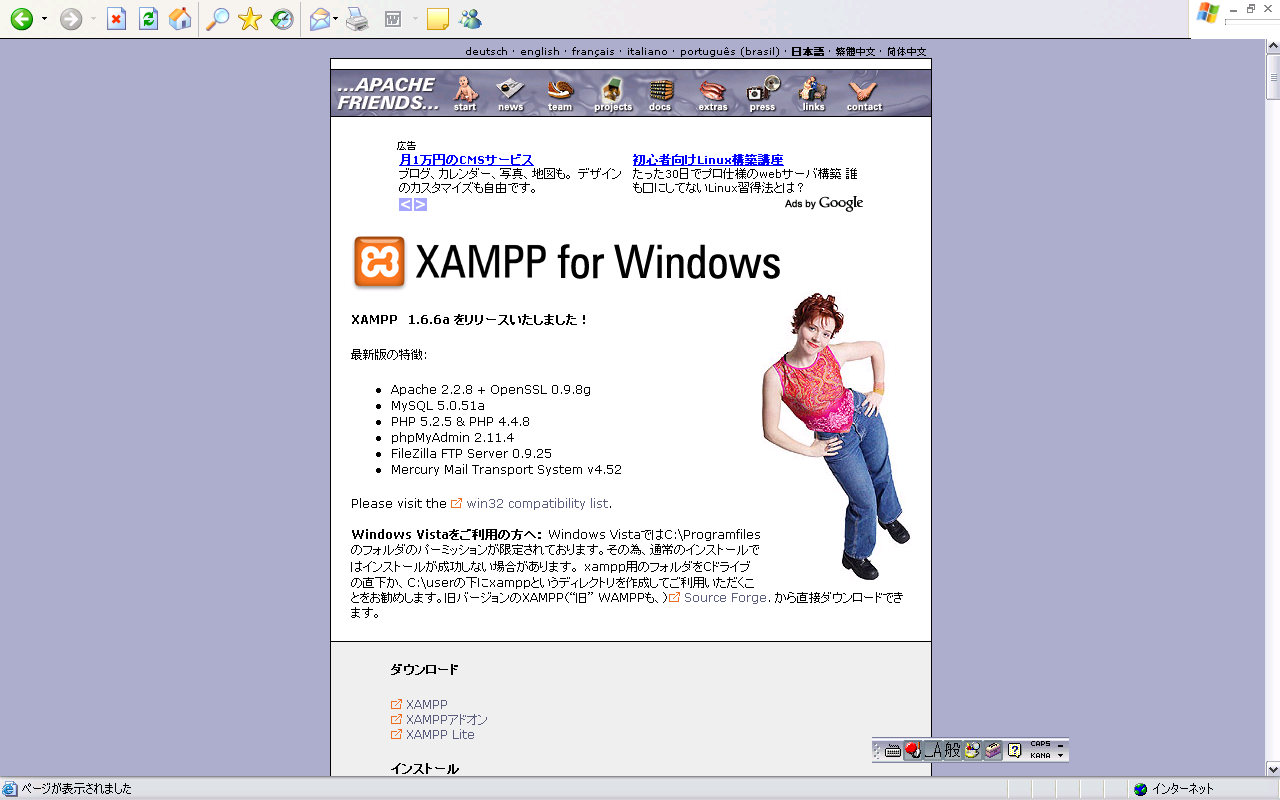The width and height of the screenshot is (1280, 800).
Task: Open the extras section in nav bar
Action: 713,93
